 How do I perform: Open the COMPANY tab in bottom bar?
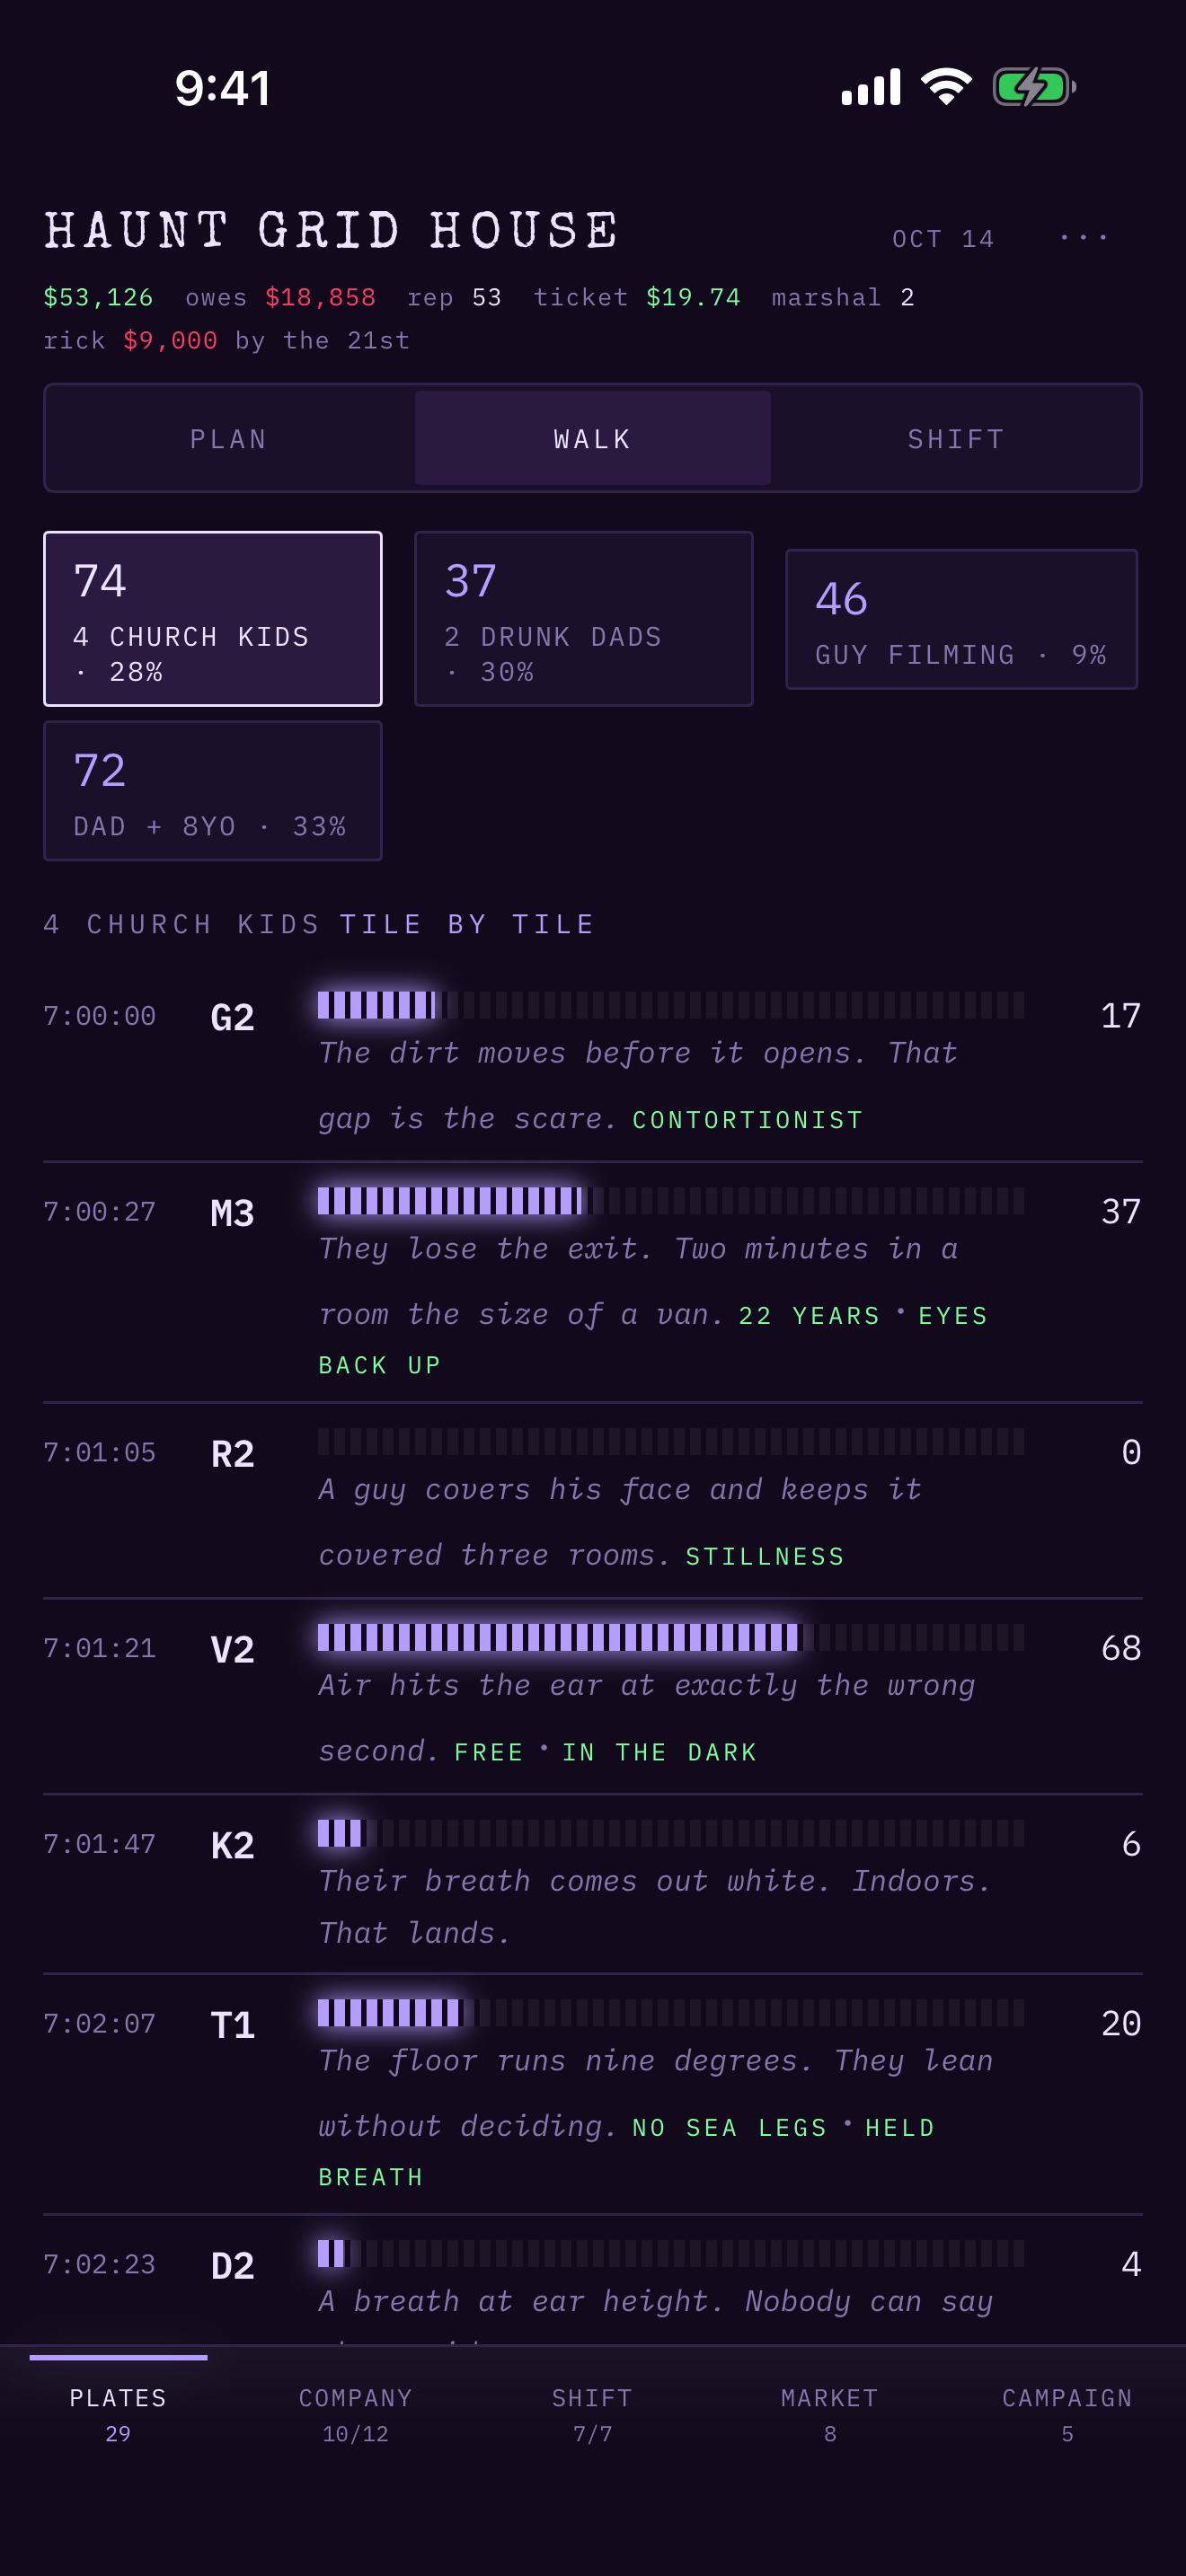[355, 2414]
